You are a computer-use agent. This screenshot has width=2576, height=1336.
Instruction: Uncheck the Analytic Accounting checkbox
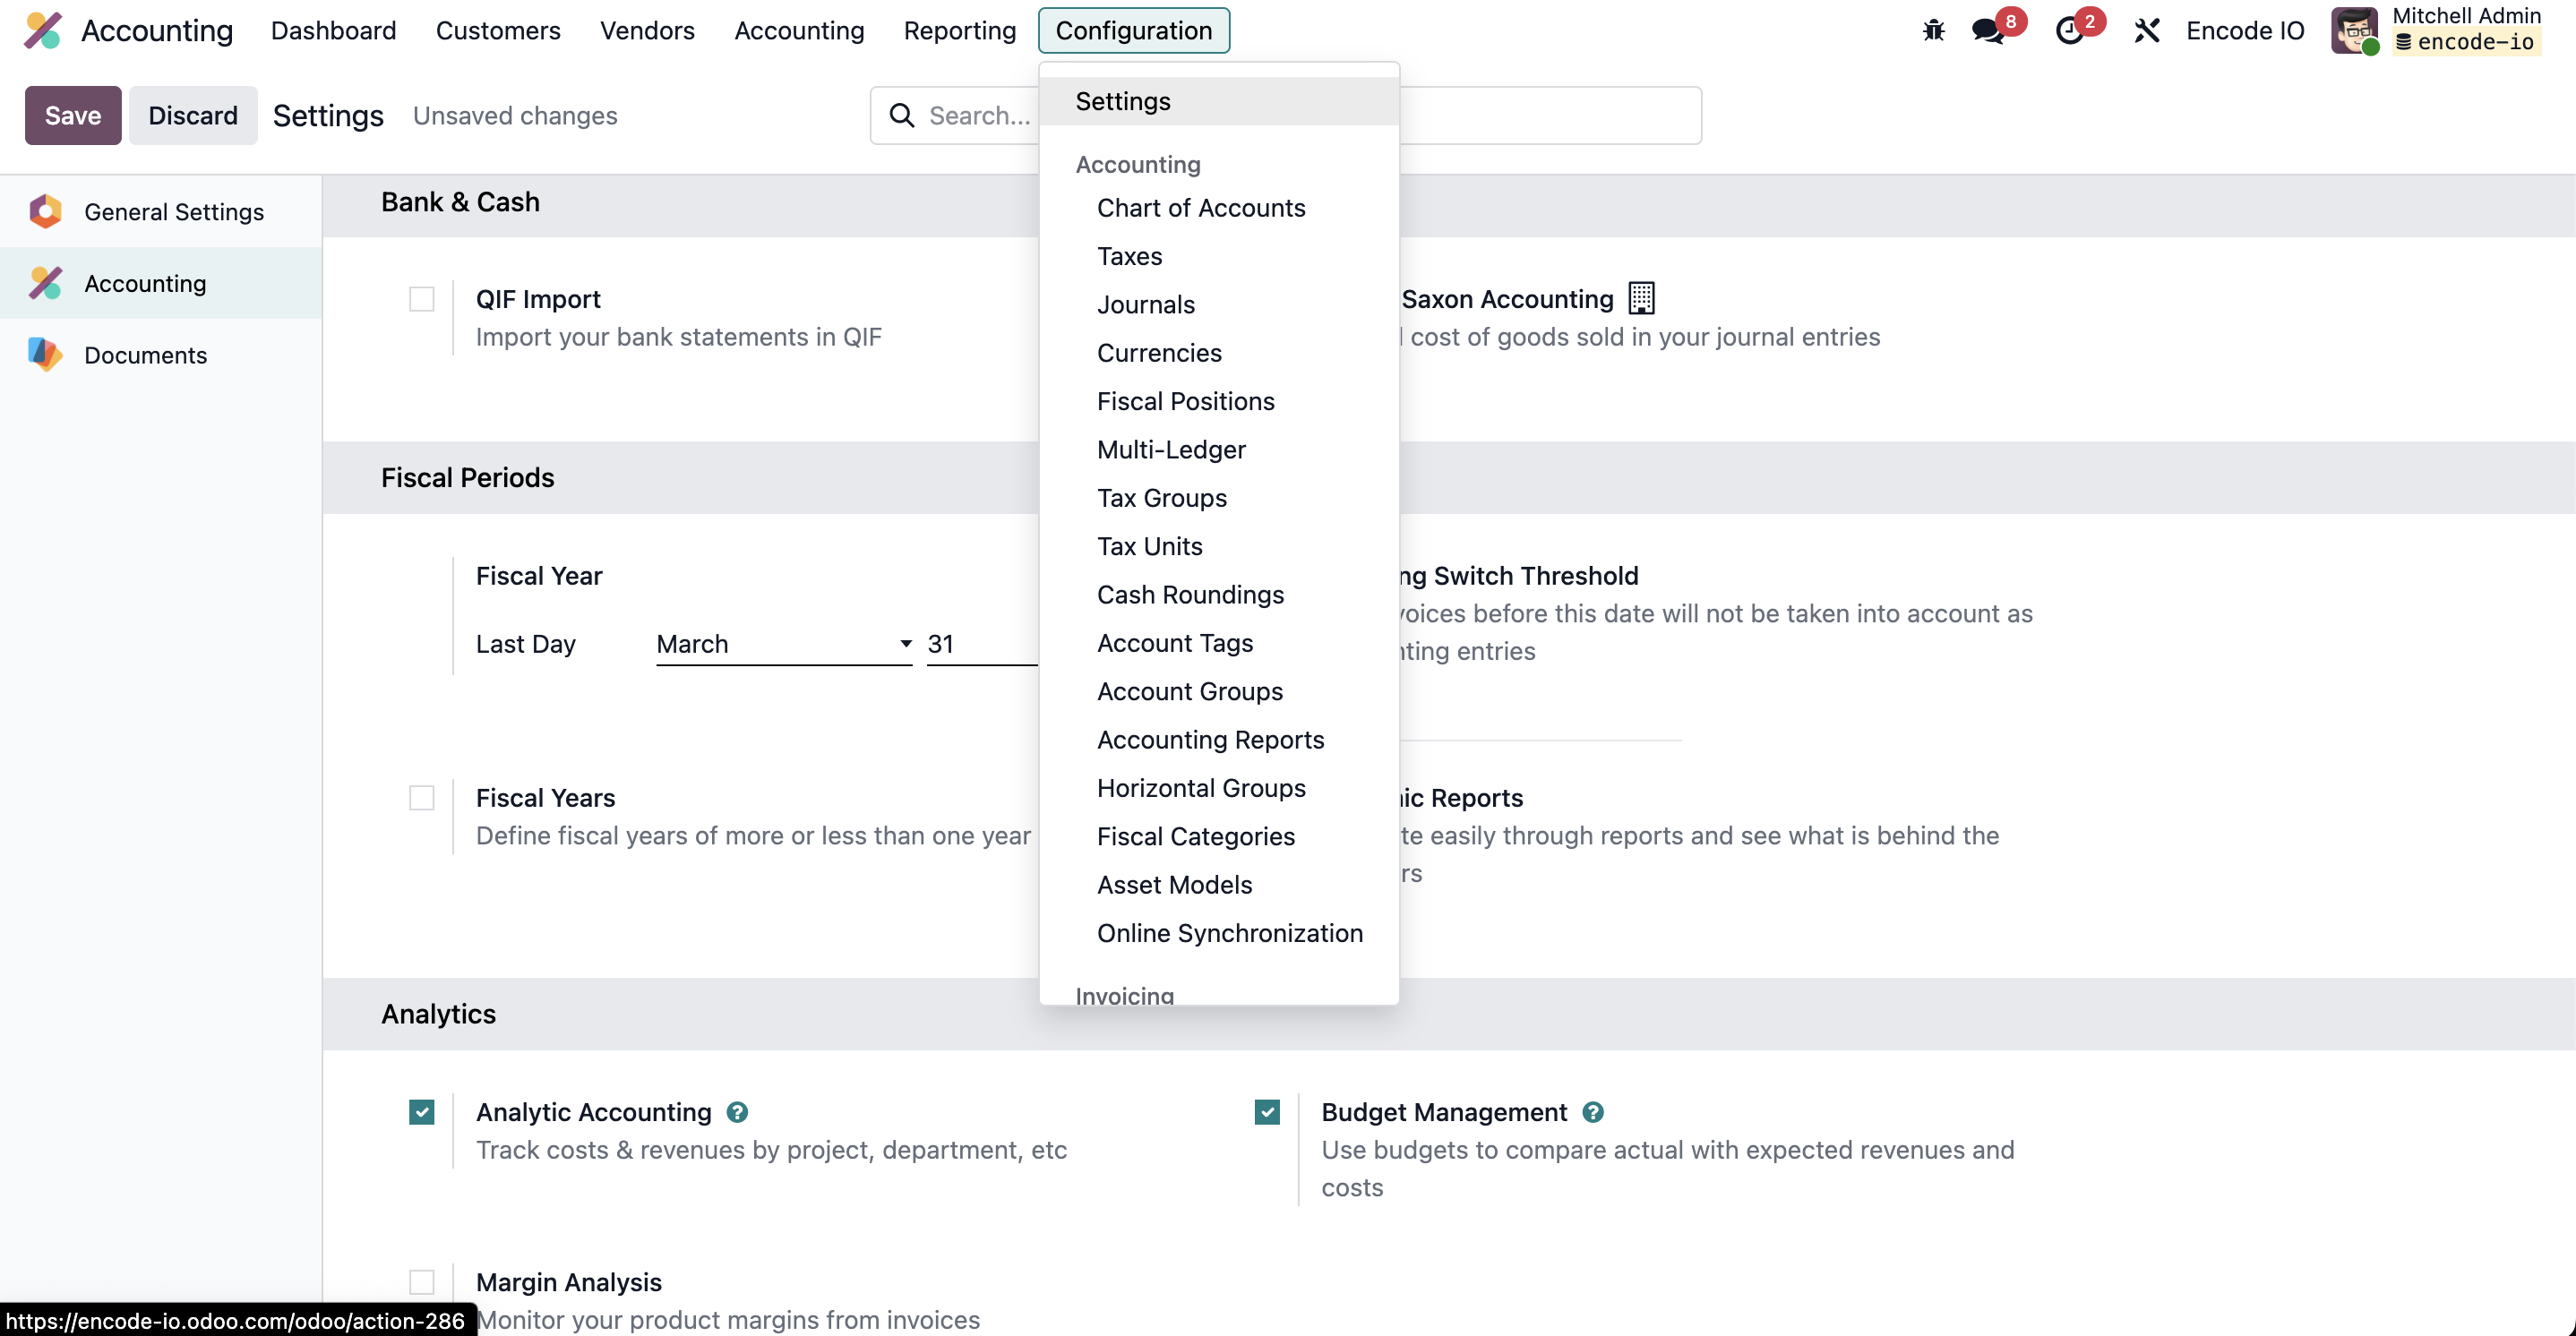pos(422,1112)
